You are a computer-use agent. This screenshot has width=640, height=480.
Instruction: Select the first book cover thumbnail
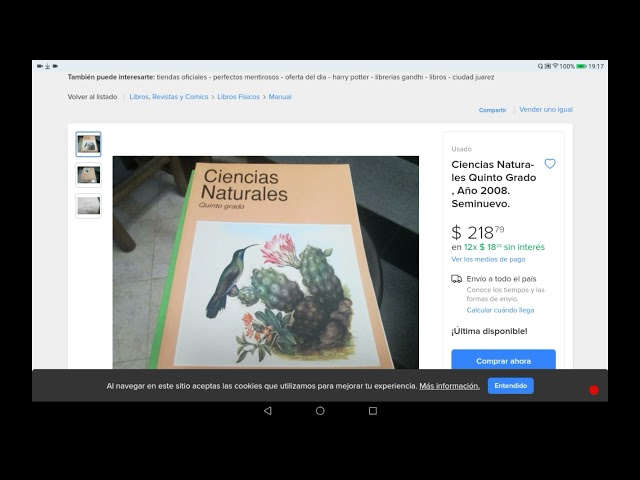coord(89,144)
